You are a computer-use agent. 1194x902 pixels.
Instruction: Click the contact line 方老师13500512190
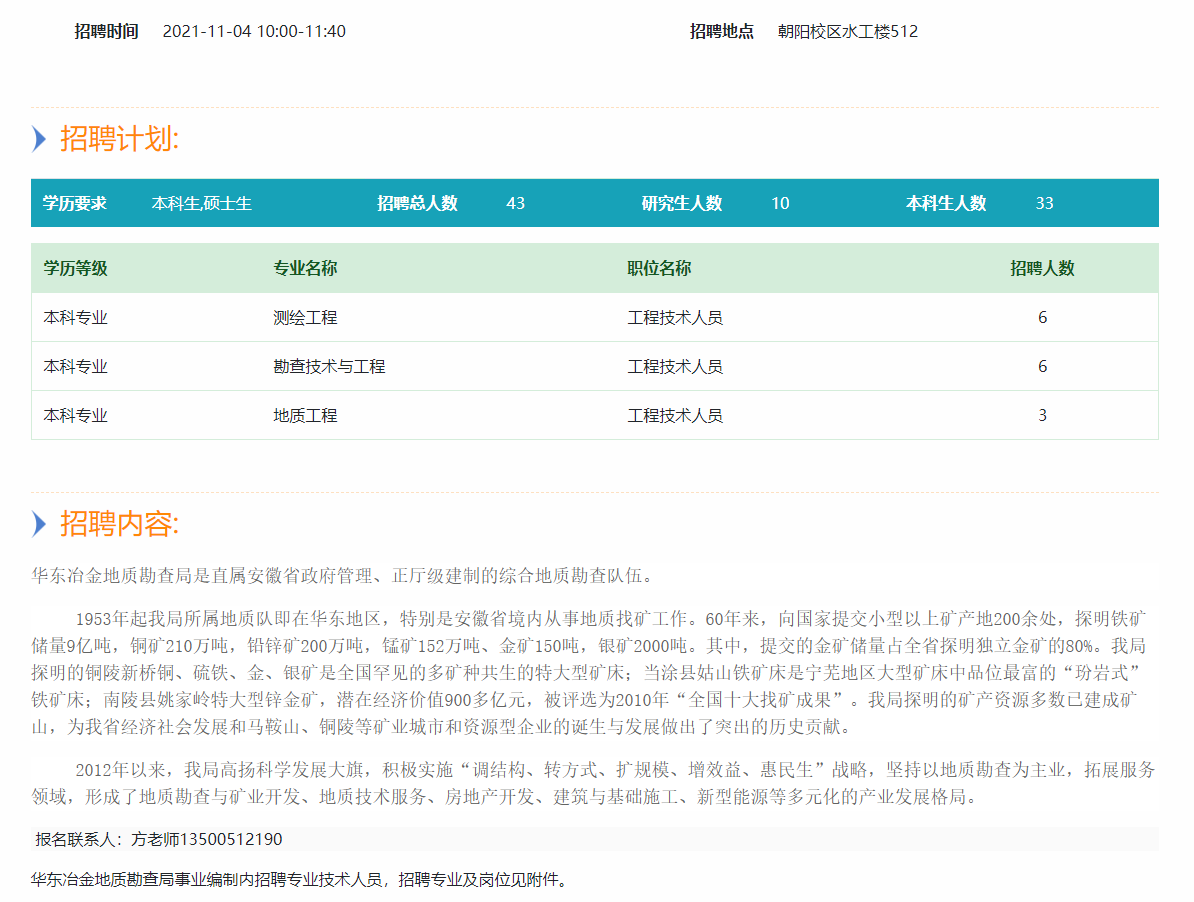pos(158,839)
